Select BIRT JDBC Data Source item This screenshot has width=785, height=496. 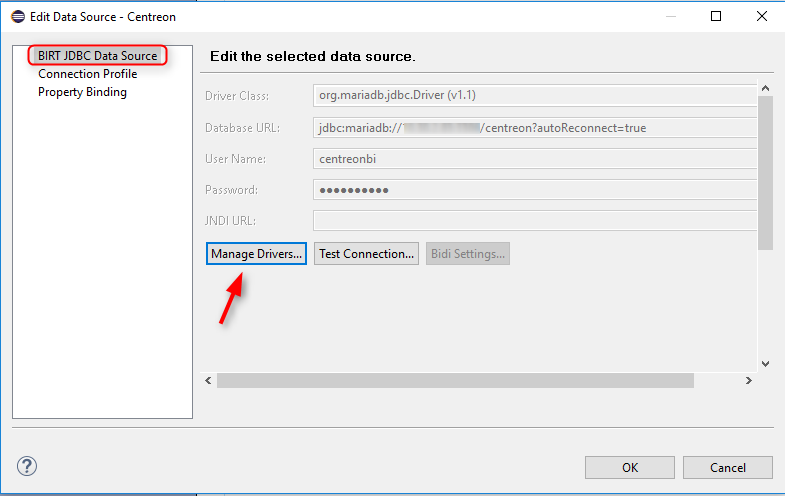[x=97, y=56]
